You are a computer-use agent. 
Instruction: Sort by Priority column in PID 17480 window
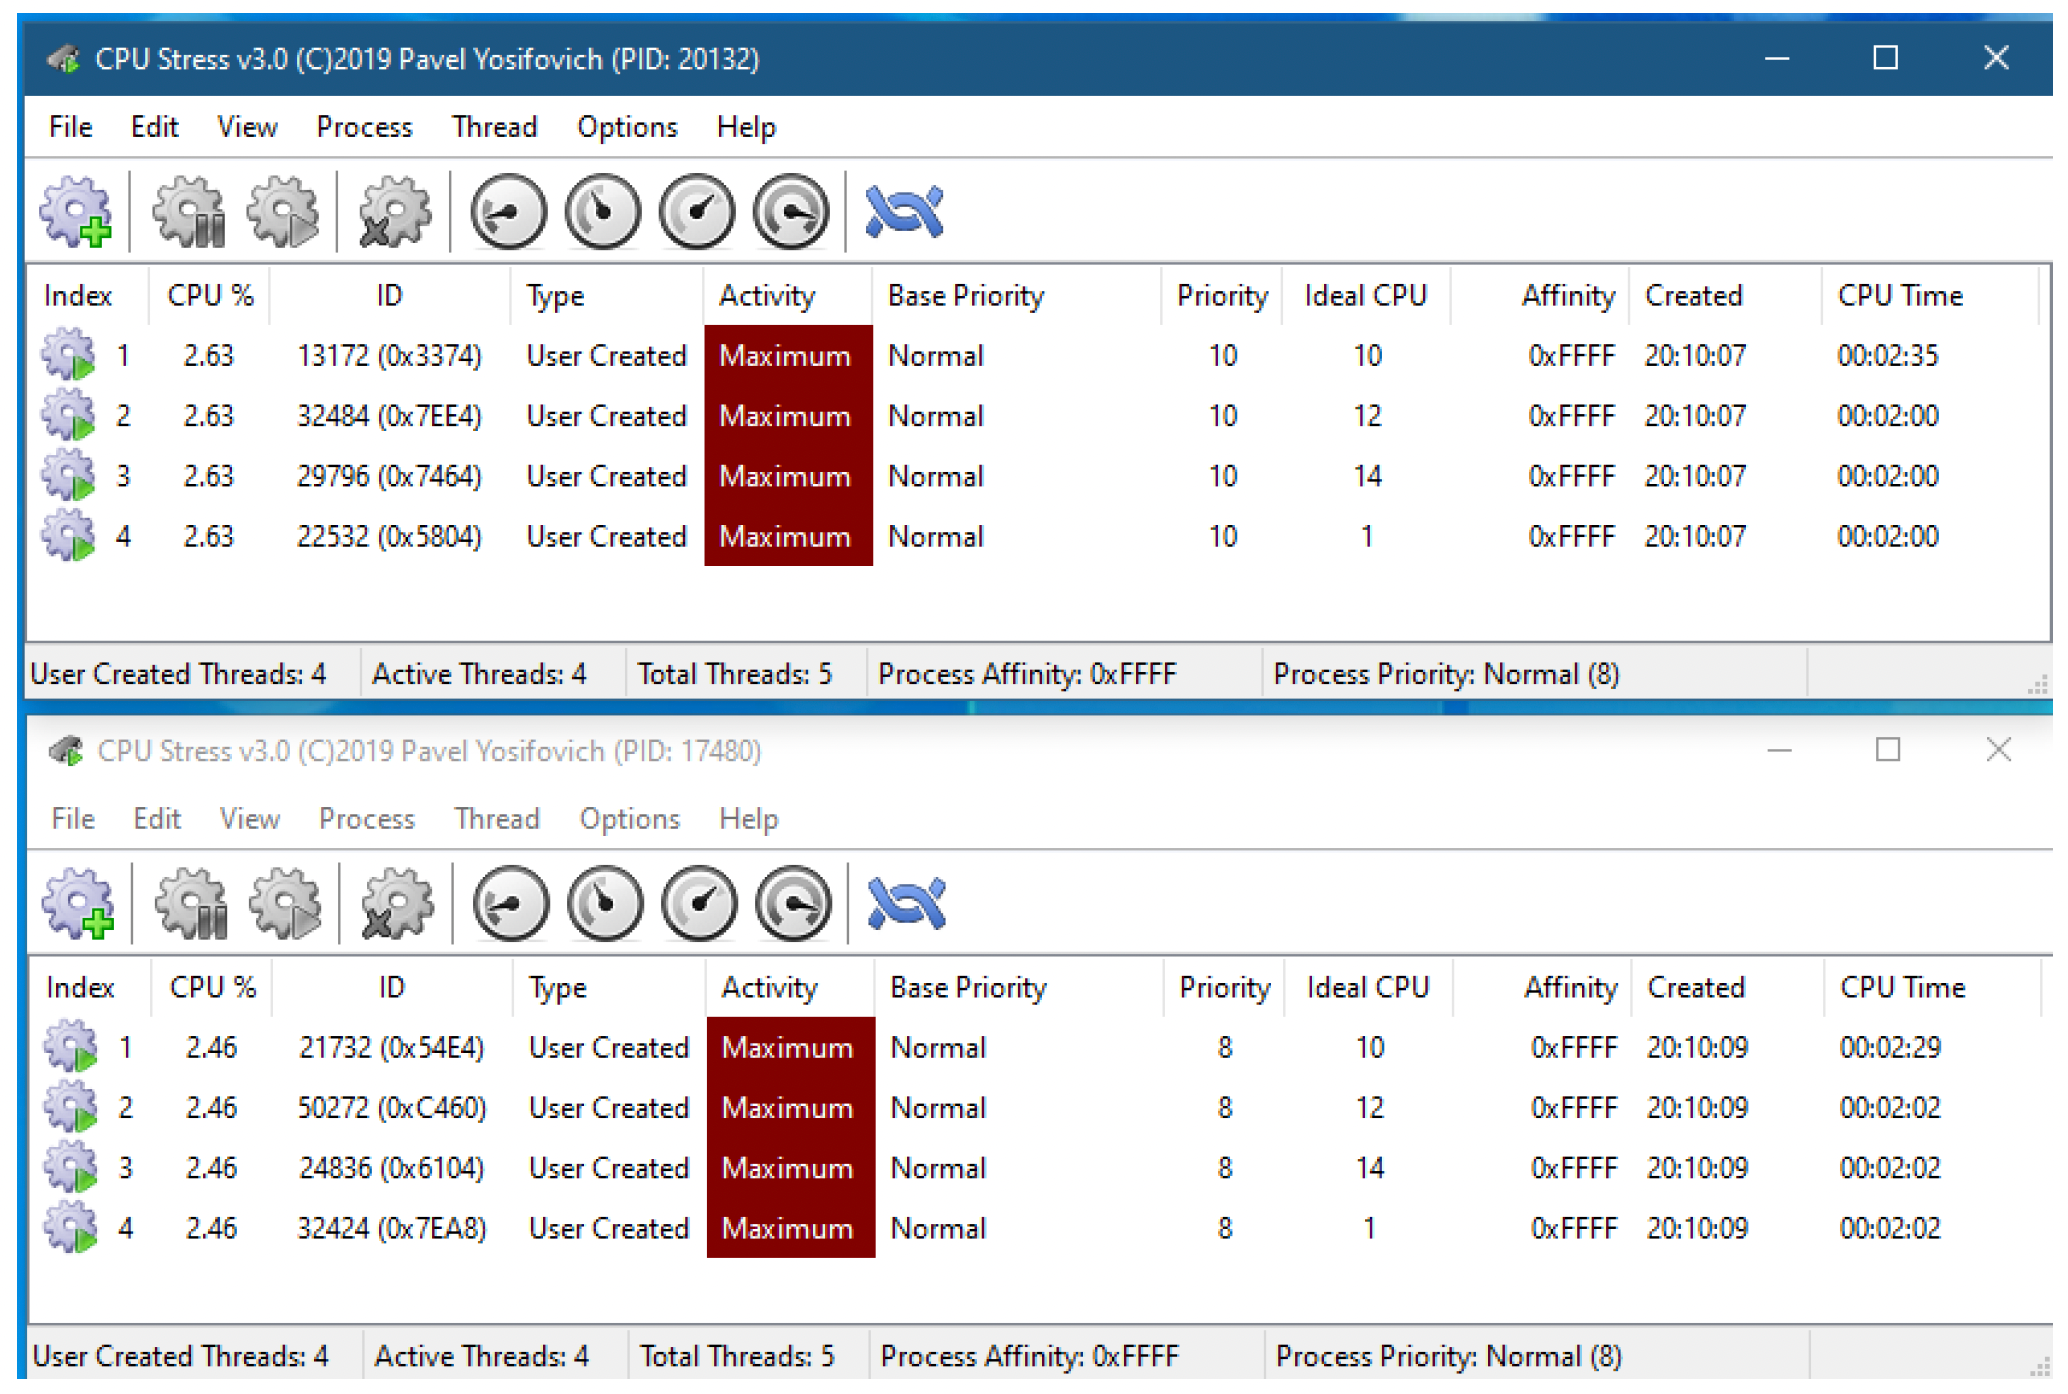pos(1224,988)
